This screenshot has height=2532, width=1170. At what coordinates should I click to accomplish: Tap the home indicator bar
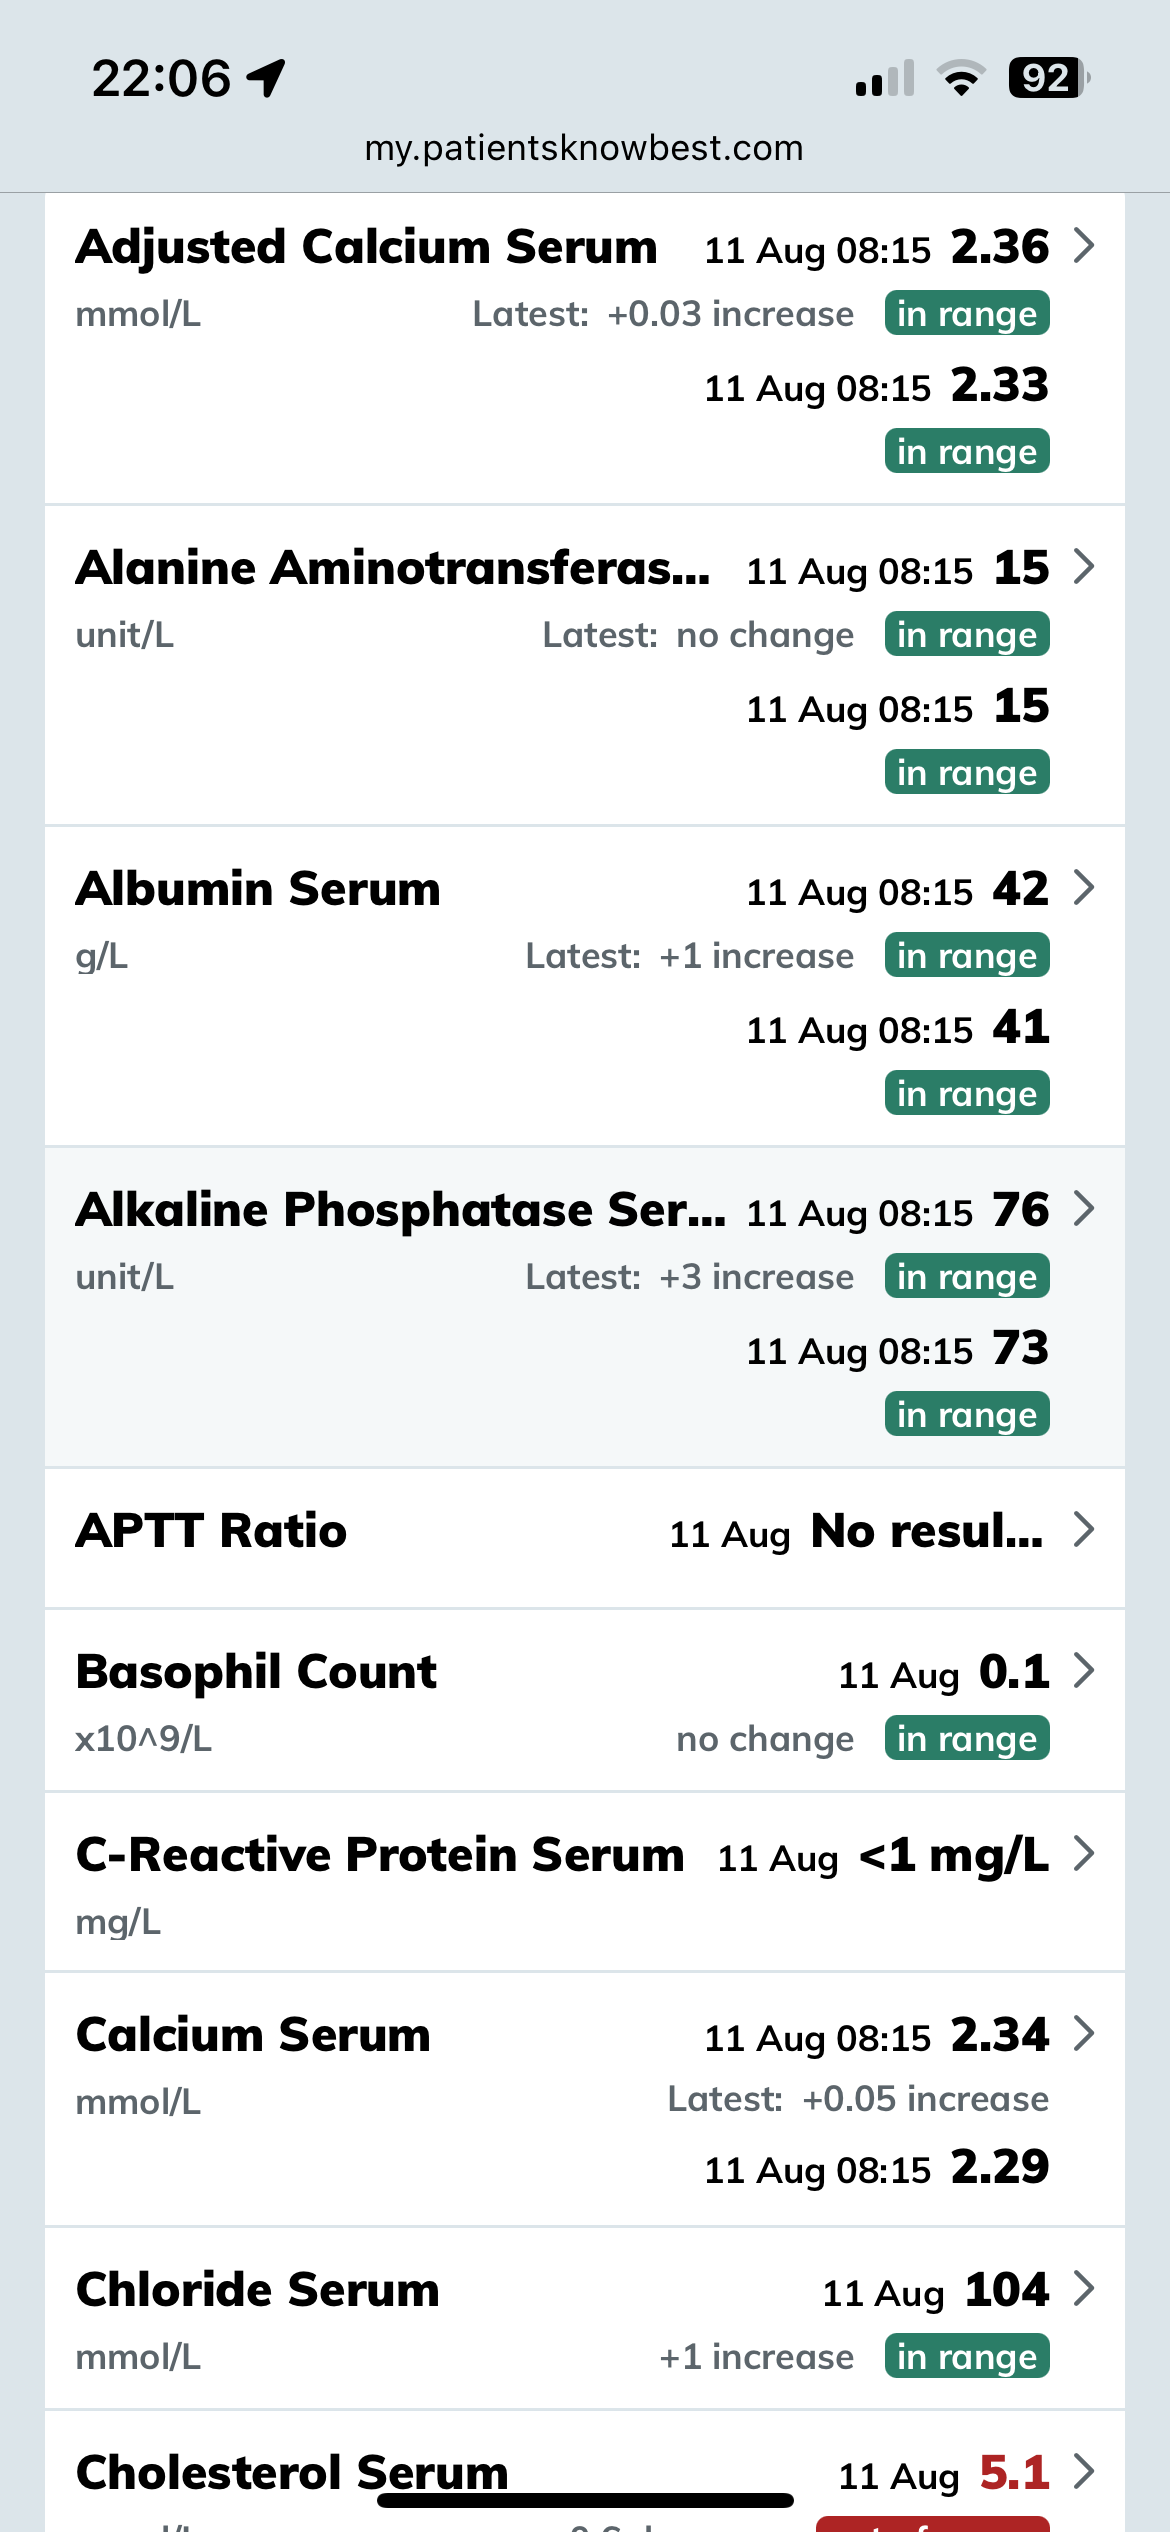585,2500
